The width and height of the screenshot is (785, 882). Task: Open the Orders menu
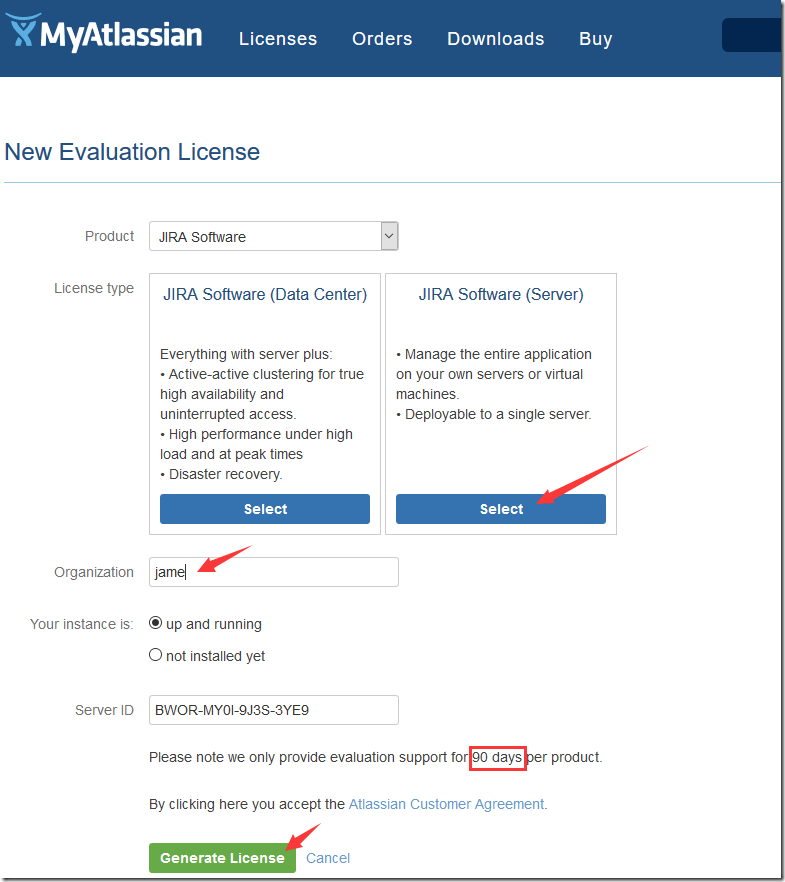point(382,39)
